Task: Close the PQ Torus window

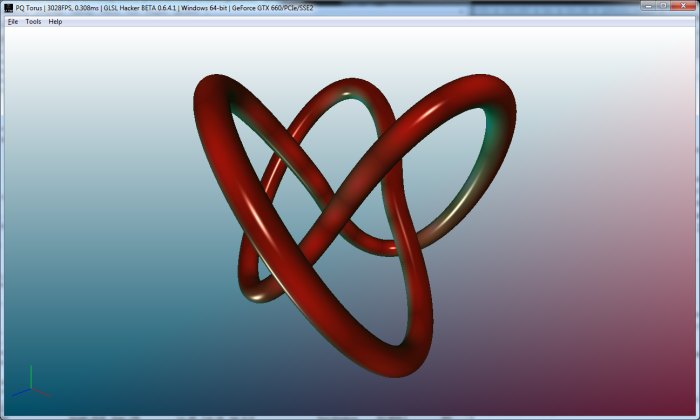Action: (x=683, y=5)
